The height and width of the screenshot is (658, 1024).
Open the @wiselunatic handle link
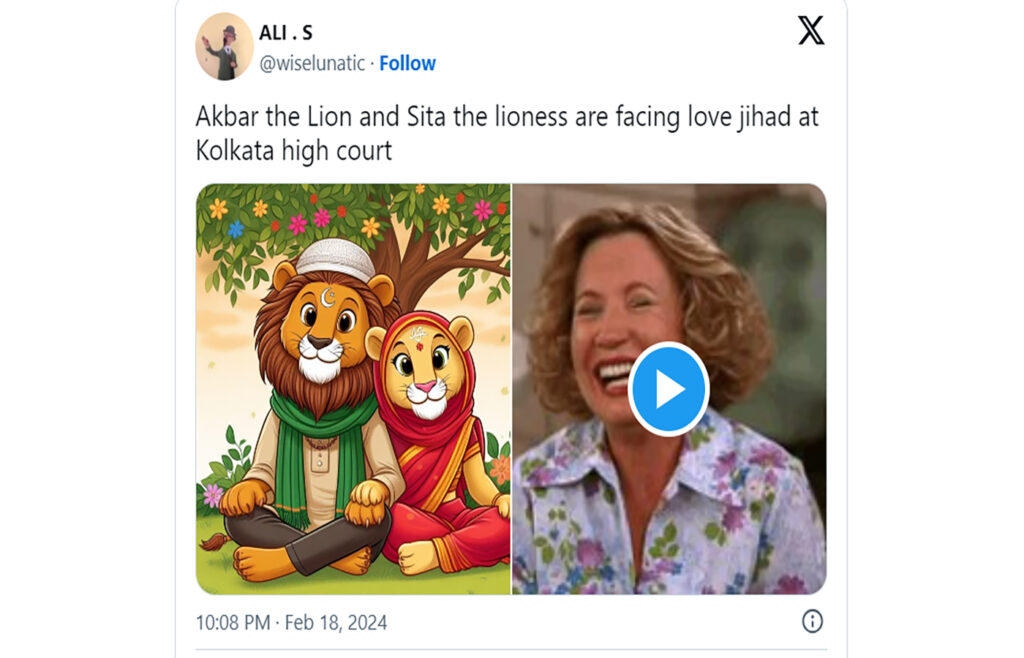click(313, 63)
